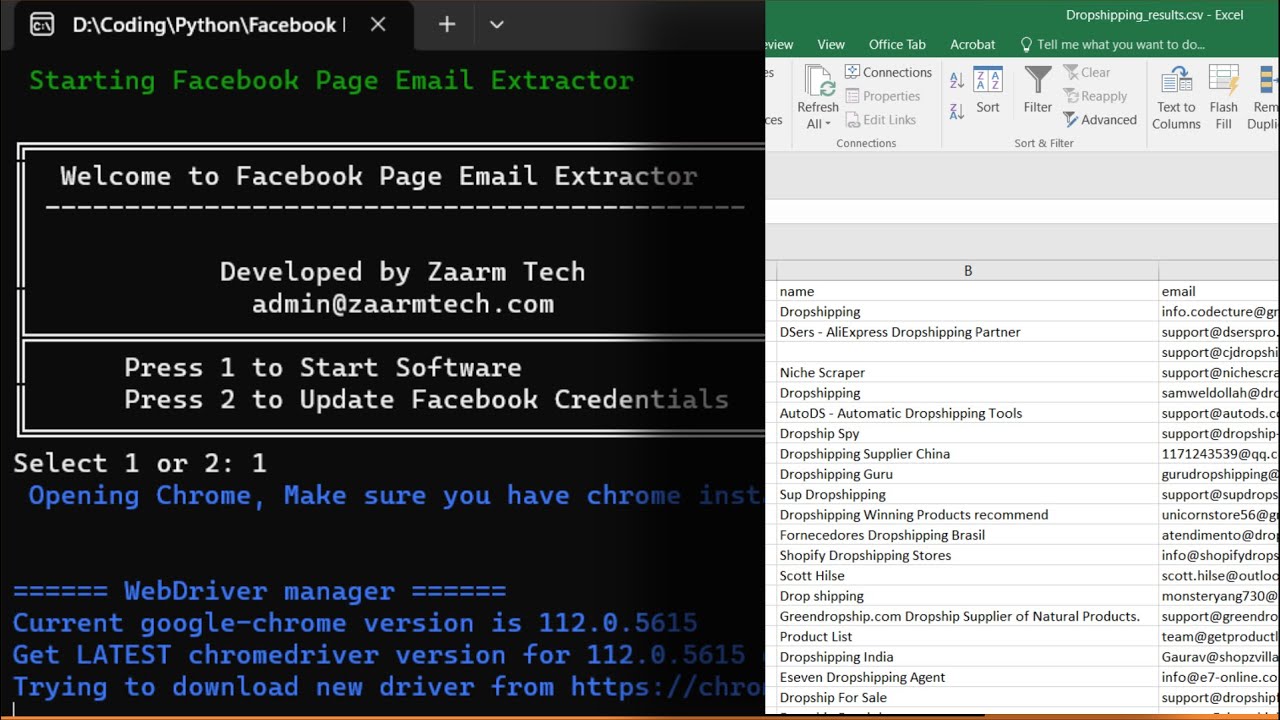Screen dimensions: 1280x720
Task: Select email cell starting 'unicornstore56'
Action: pyautogui.click(x=1220, y=514)
